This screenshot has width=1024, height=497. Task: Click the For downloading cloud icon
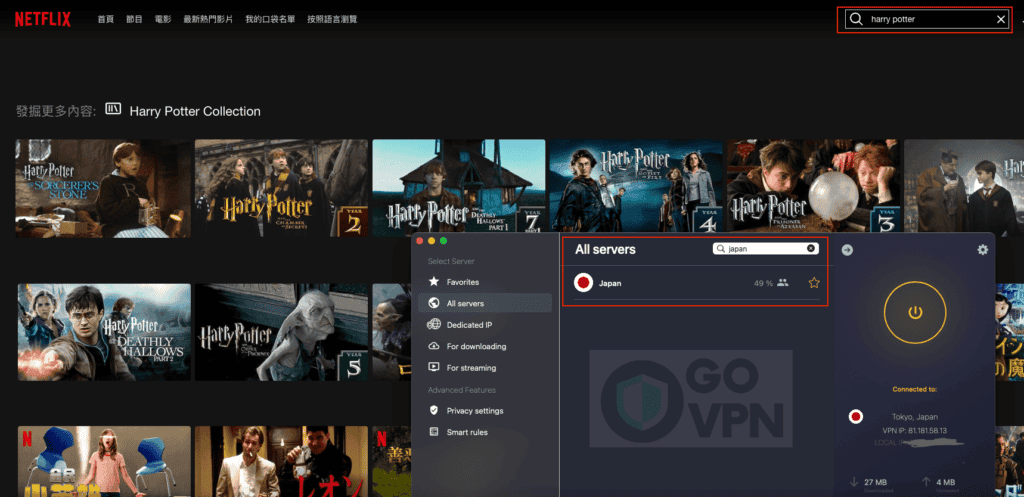coord(434,346)
